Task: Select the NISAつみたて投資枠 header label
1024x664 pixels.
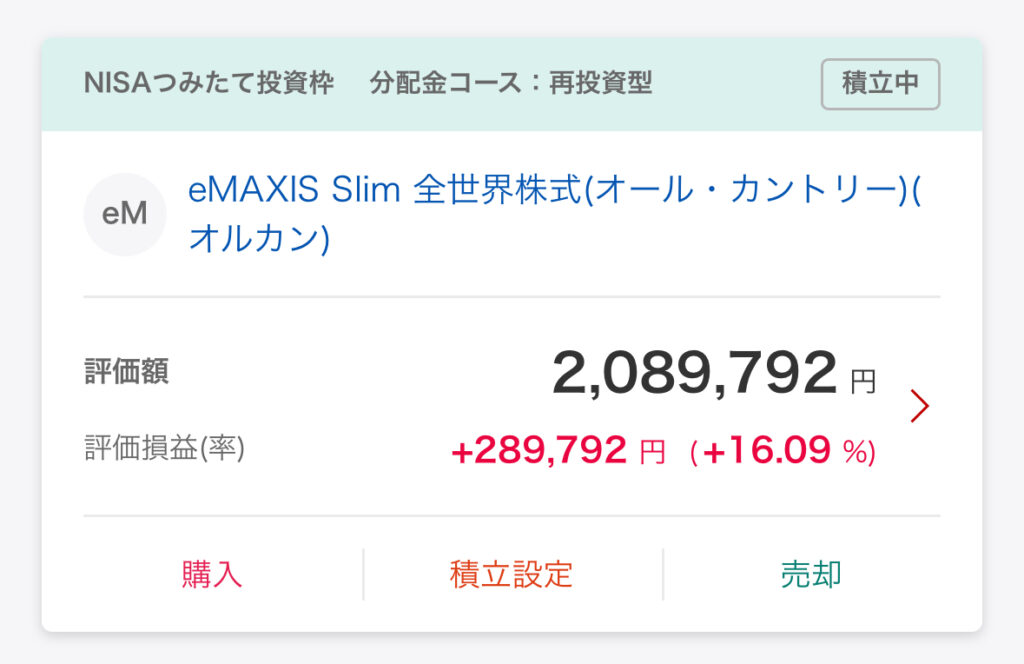Action: [x=209, y=83]
